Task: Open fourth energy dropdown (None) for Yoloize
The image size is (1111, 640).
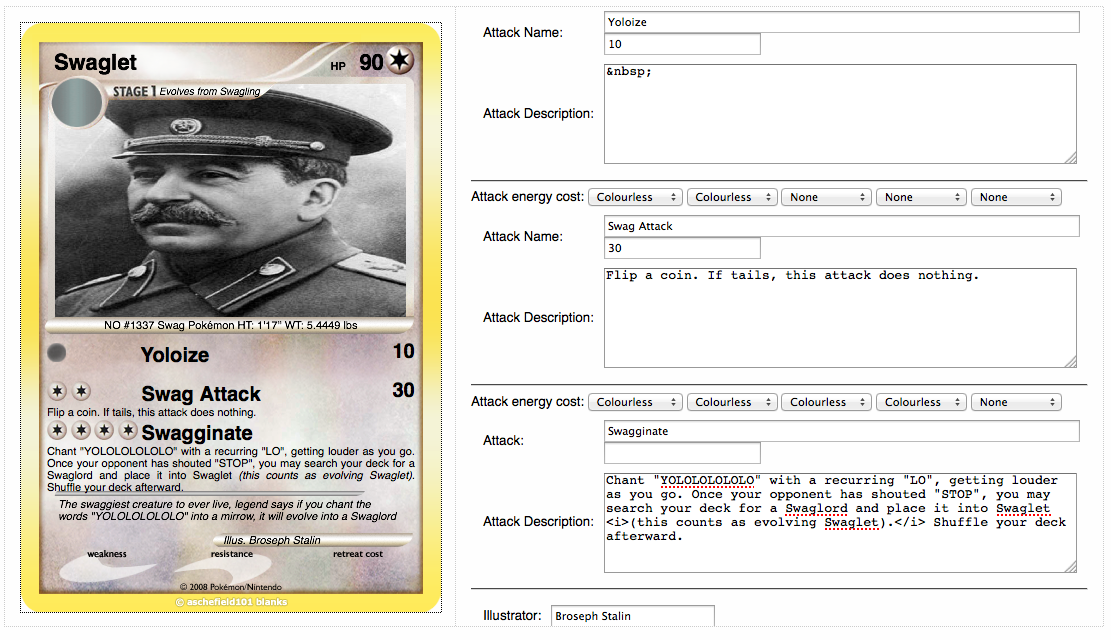Action: 921,197
